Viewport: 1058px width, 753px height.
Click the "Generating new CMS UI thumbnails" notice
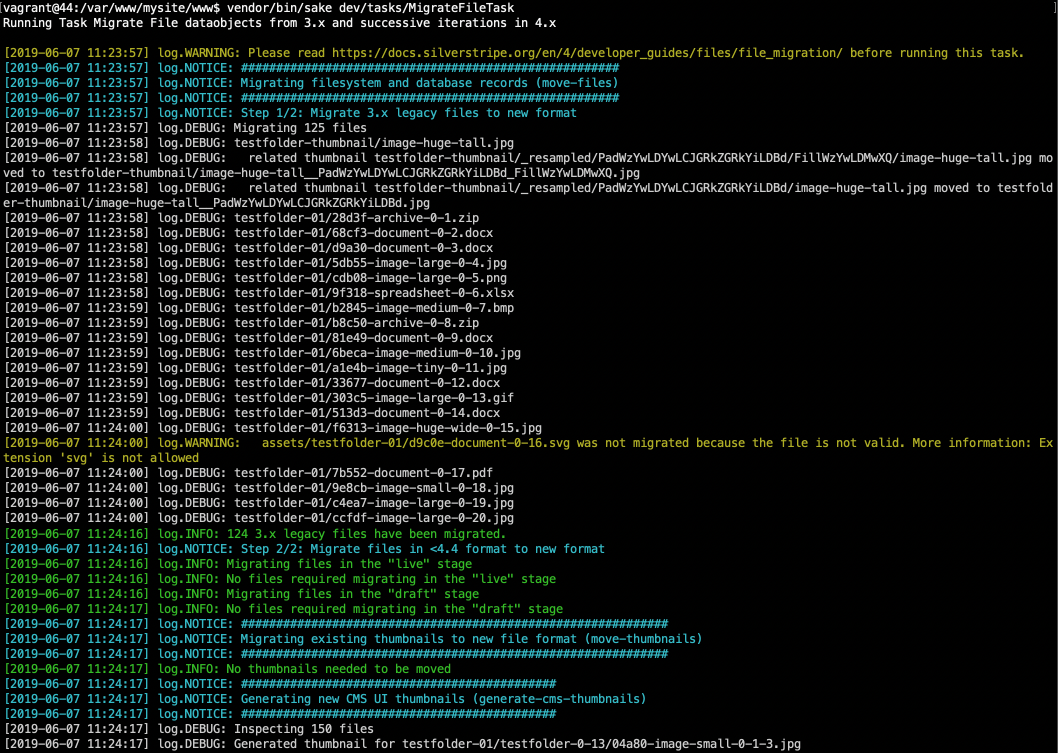coord(443,699)
